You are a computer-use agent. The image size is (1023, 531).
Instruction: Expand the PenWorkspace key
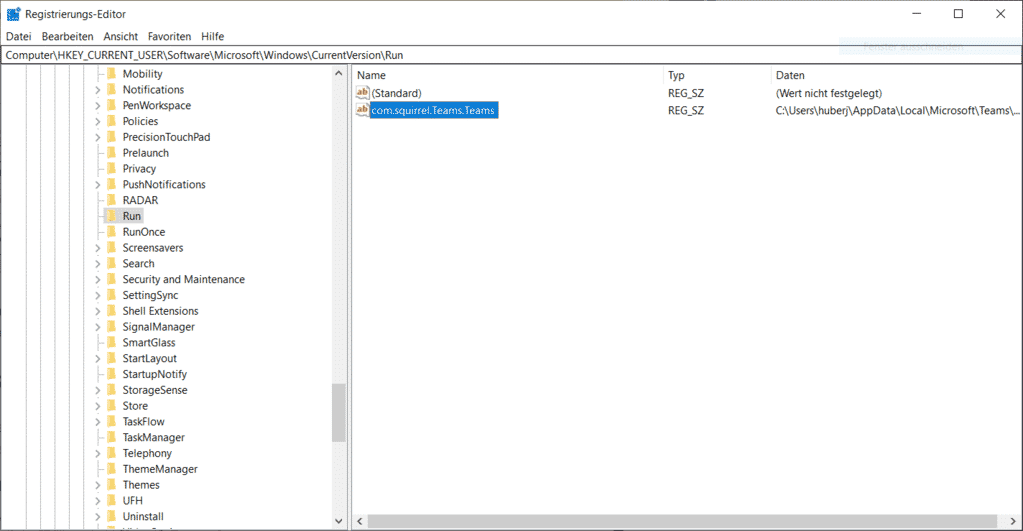coord(98,106)
